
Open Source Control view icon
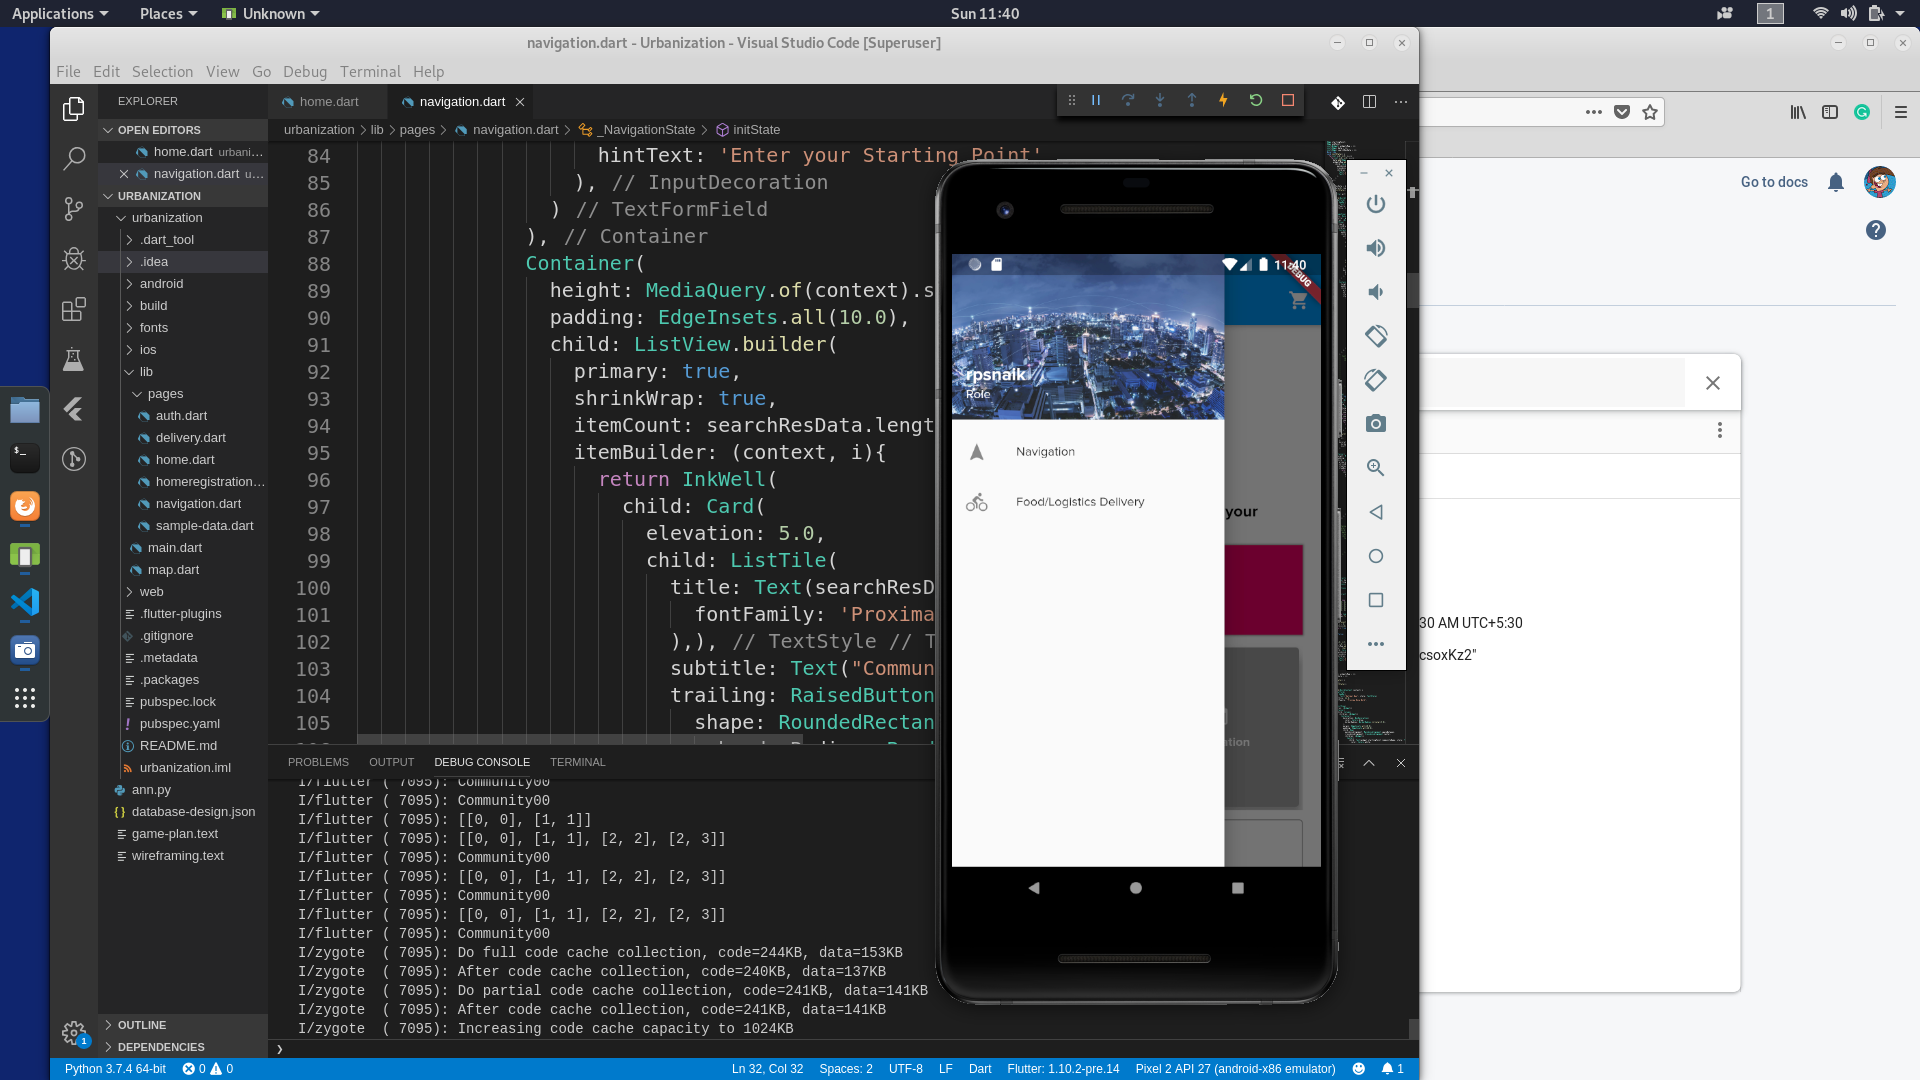click(74, 208)
